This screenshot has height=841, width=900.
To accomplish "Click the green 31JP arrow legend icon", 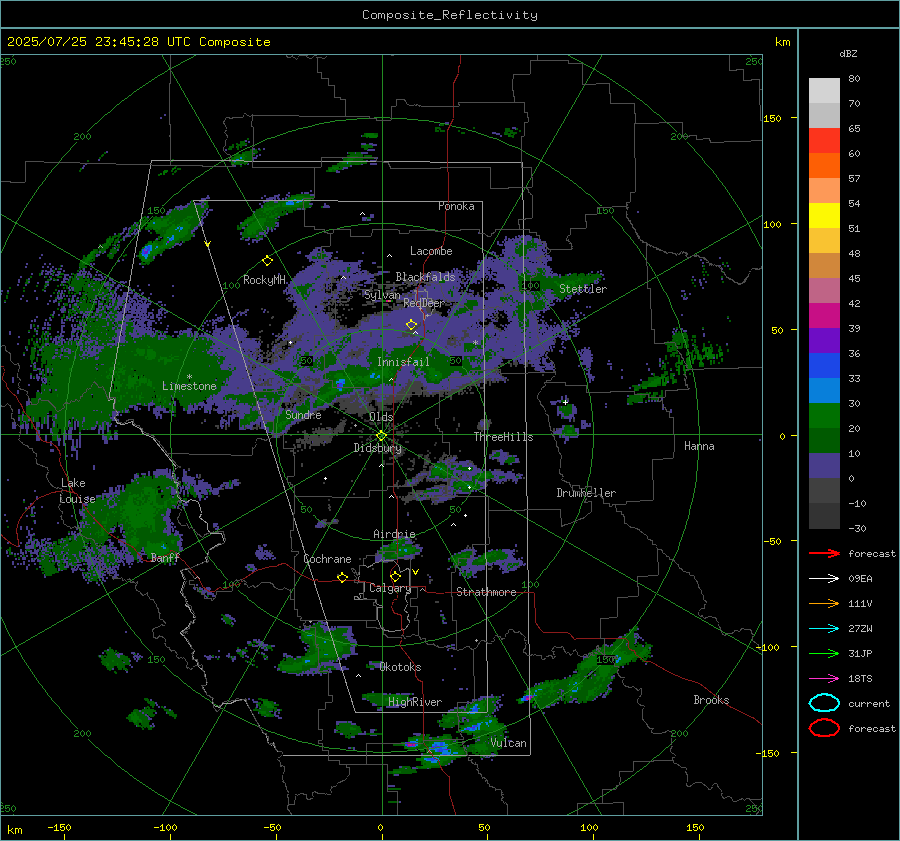I will (824, 653).
